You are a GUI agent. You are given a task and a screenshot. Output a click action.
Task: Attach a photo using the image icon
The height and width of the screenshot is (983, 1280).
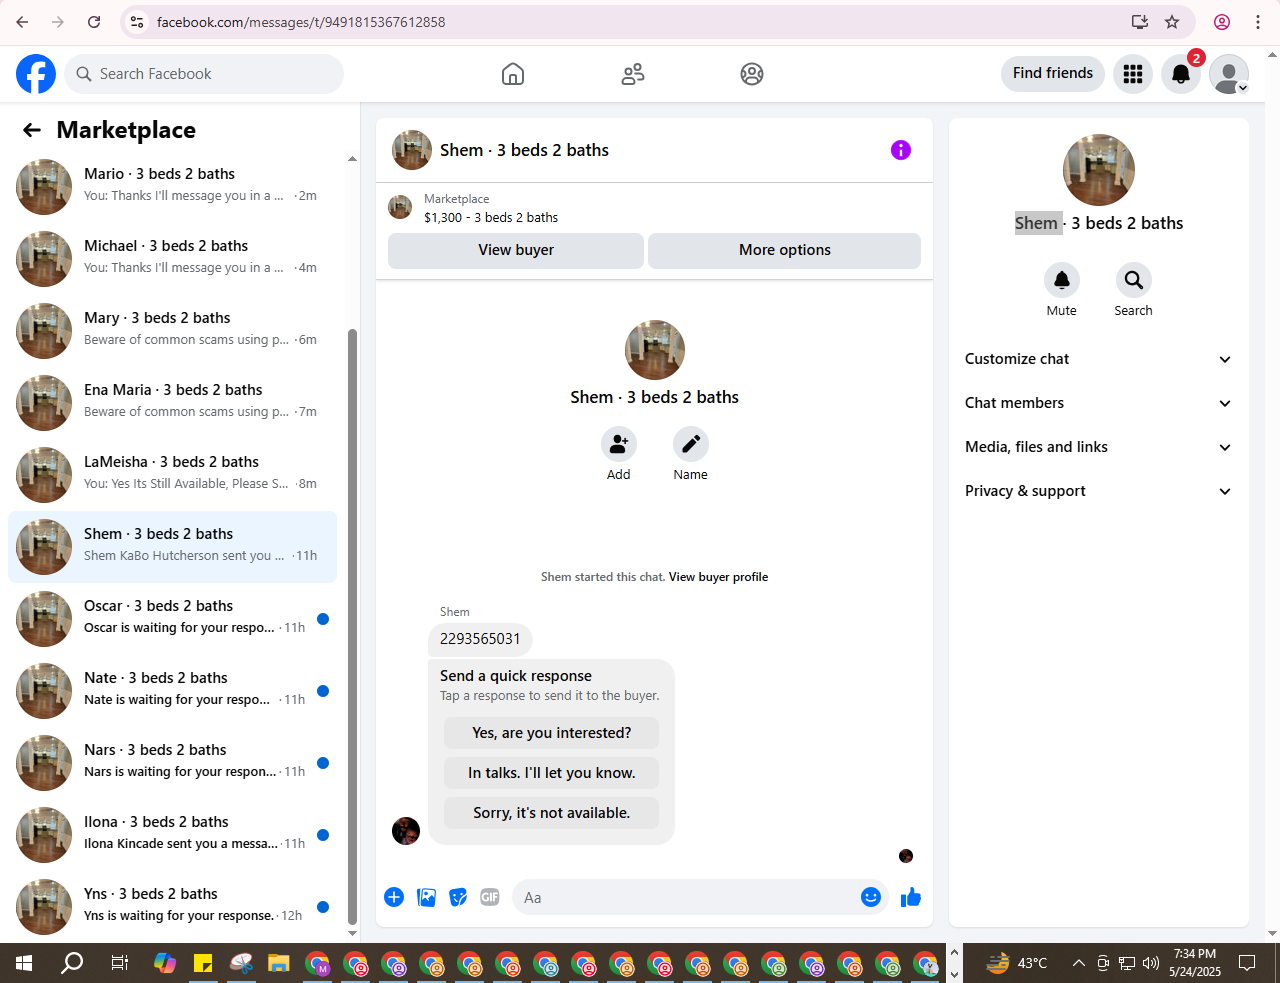click(427, 897)
